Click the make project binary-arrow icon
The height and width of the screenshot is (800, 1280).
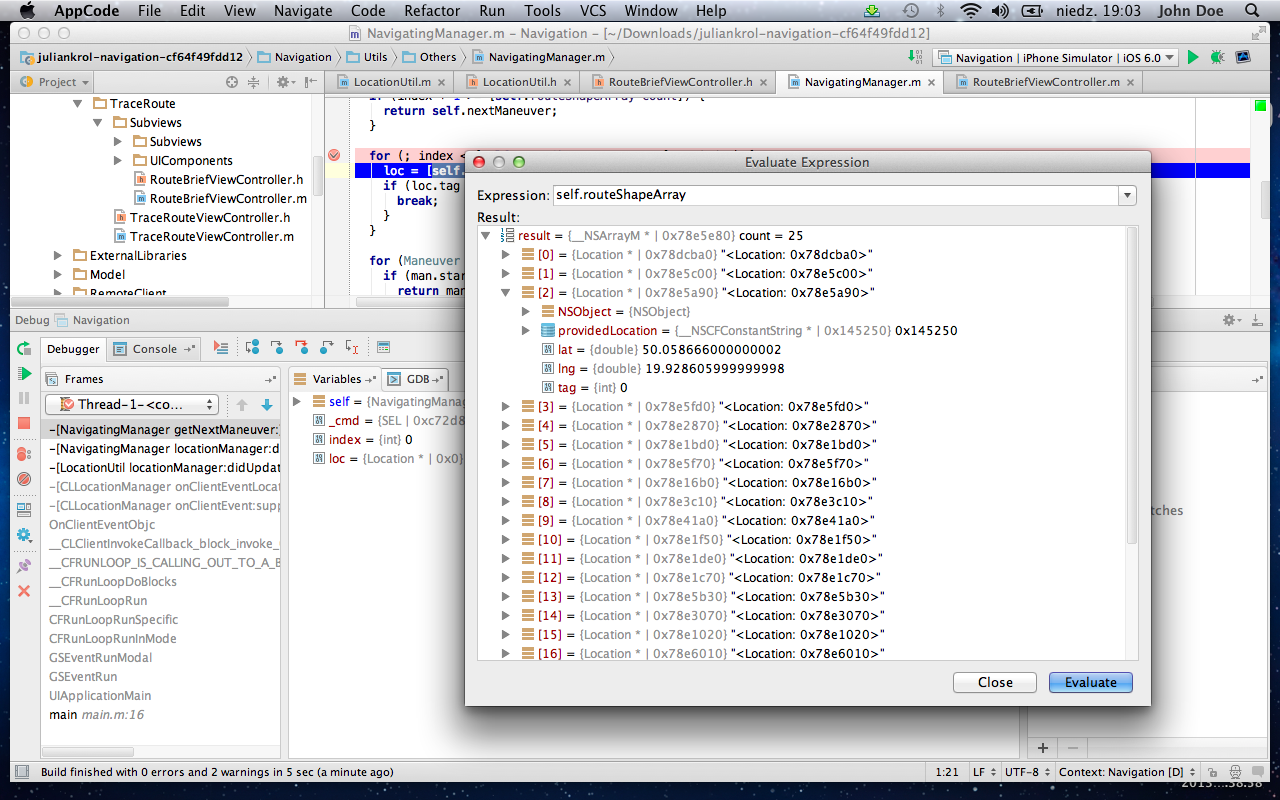(x=916, y=57)
